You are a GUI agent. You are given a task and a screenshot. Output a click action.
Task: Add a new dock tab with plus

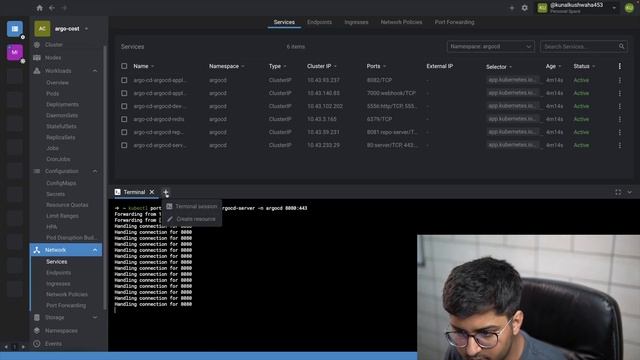(x=165, y=192)
